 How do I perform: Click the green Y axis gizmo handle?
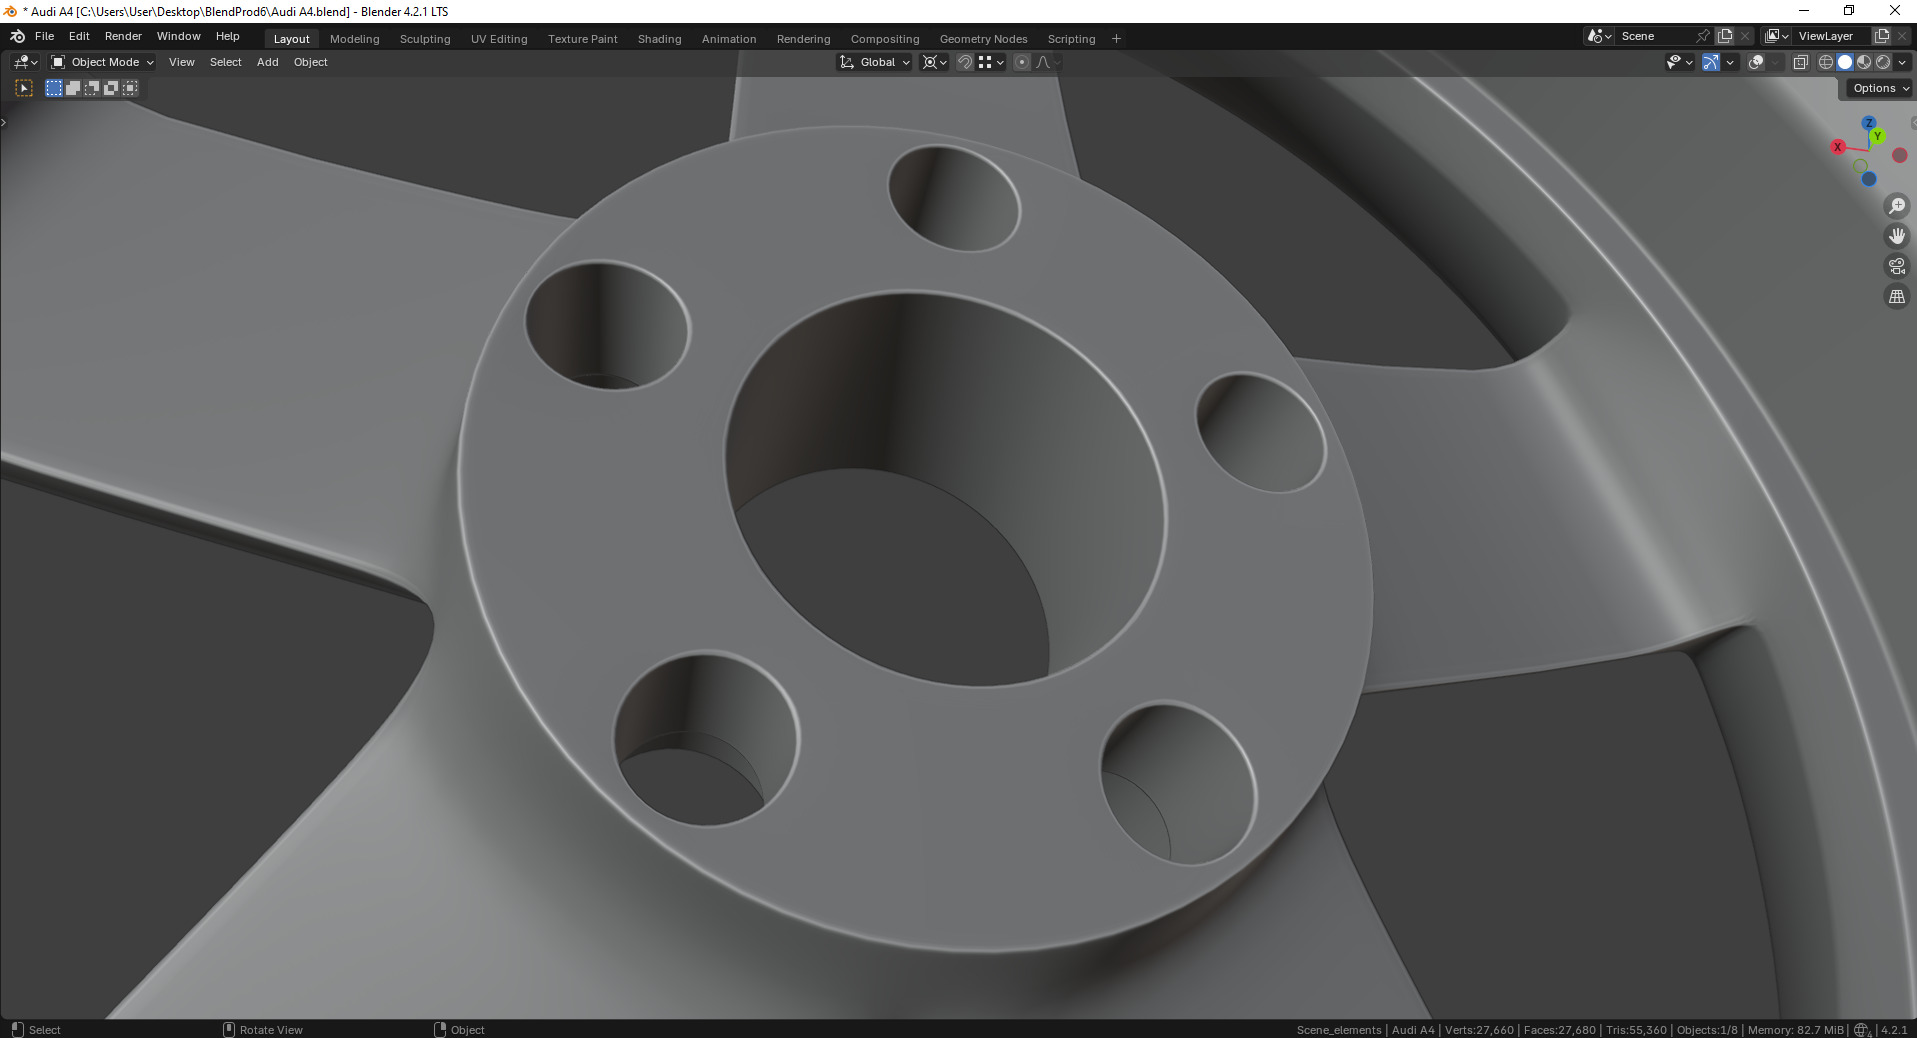(x=1878, y=136)
